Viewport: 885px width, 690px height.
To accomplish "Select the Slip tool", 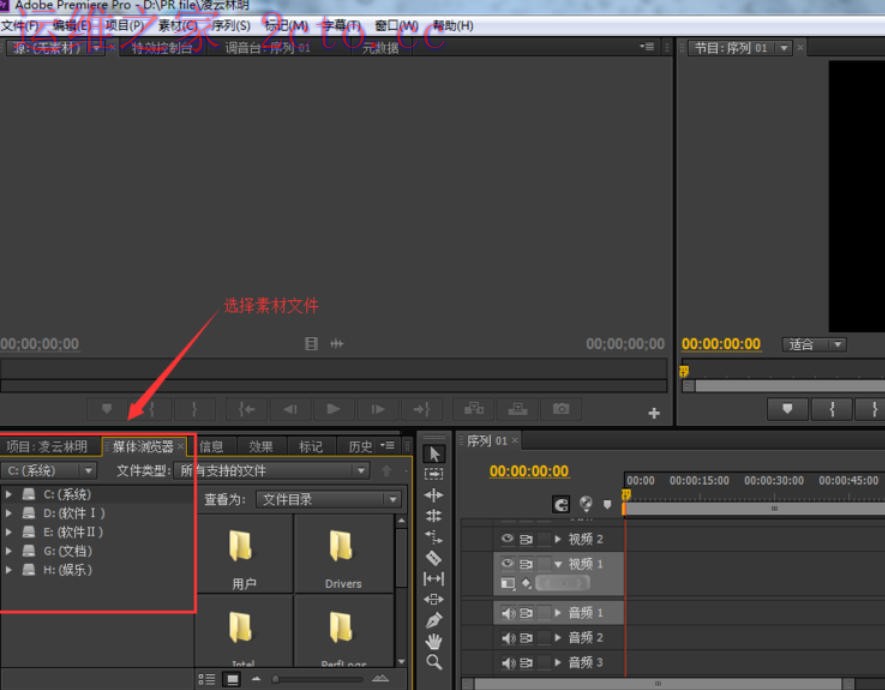I will 433,578.
